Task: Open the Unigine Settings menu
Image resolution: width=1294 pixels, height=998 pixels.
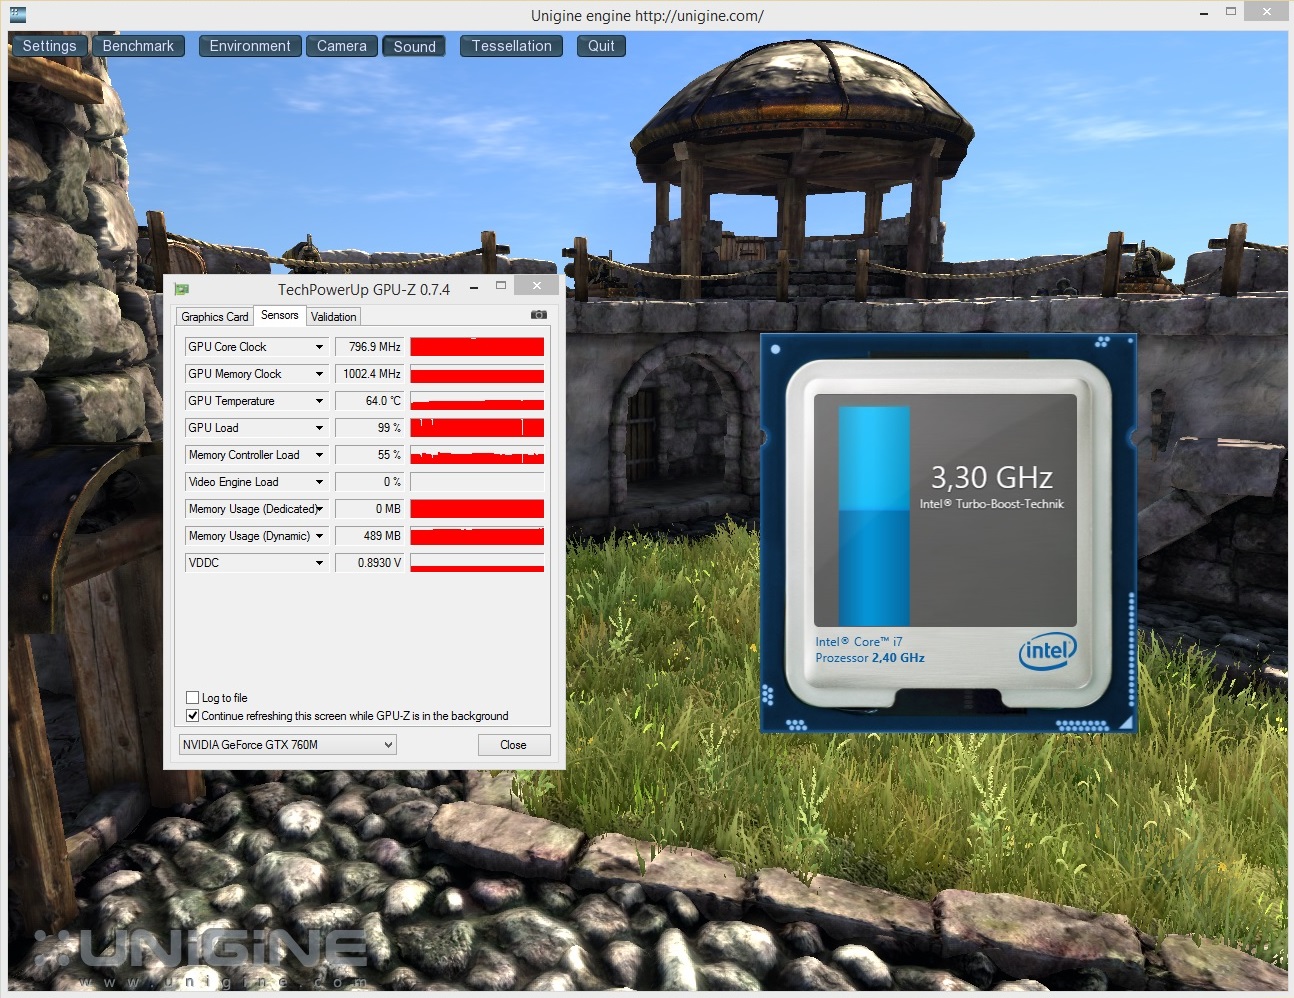Action: [49, 46]
